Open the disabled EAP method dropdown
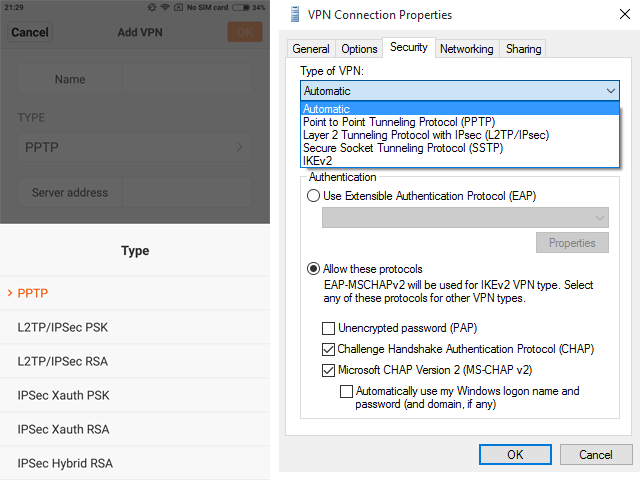This screenshot has height=480, width=640. pos(465,218)
